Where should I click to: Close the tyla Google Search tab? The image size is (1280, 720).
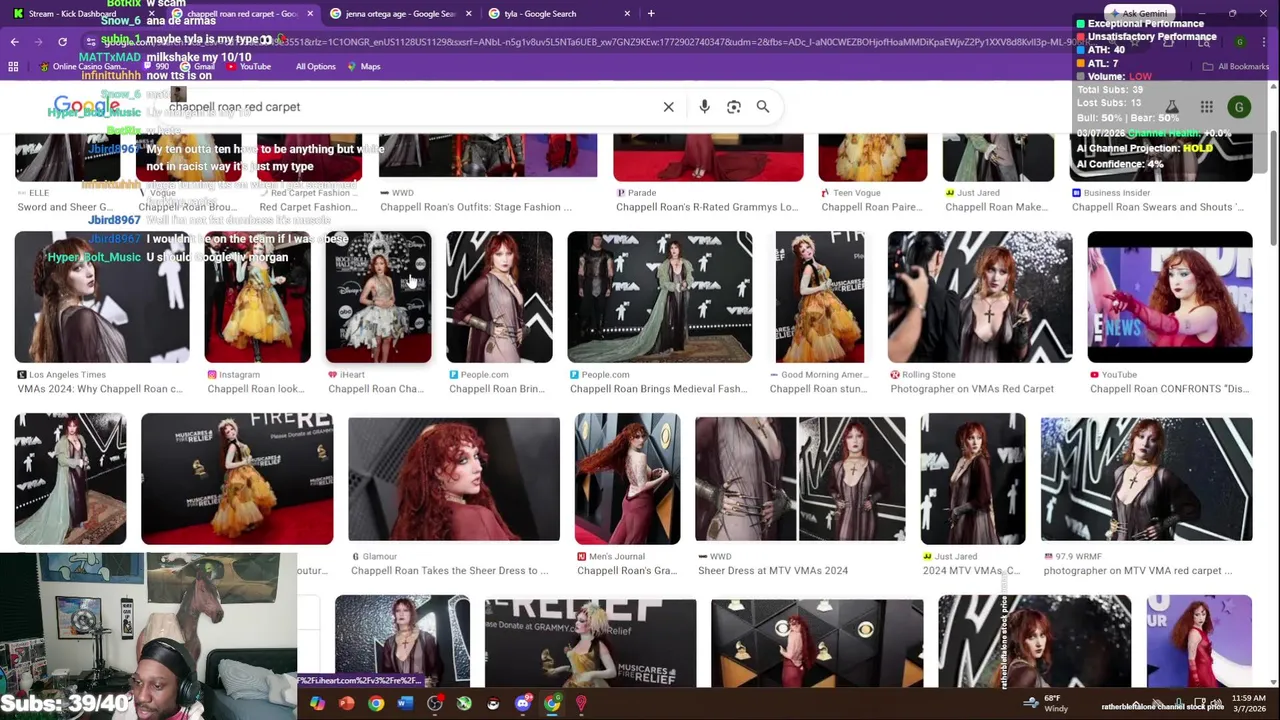(x=627, y=14)
